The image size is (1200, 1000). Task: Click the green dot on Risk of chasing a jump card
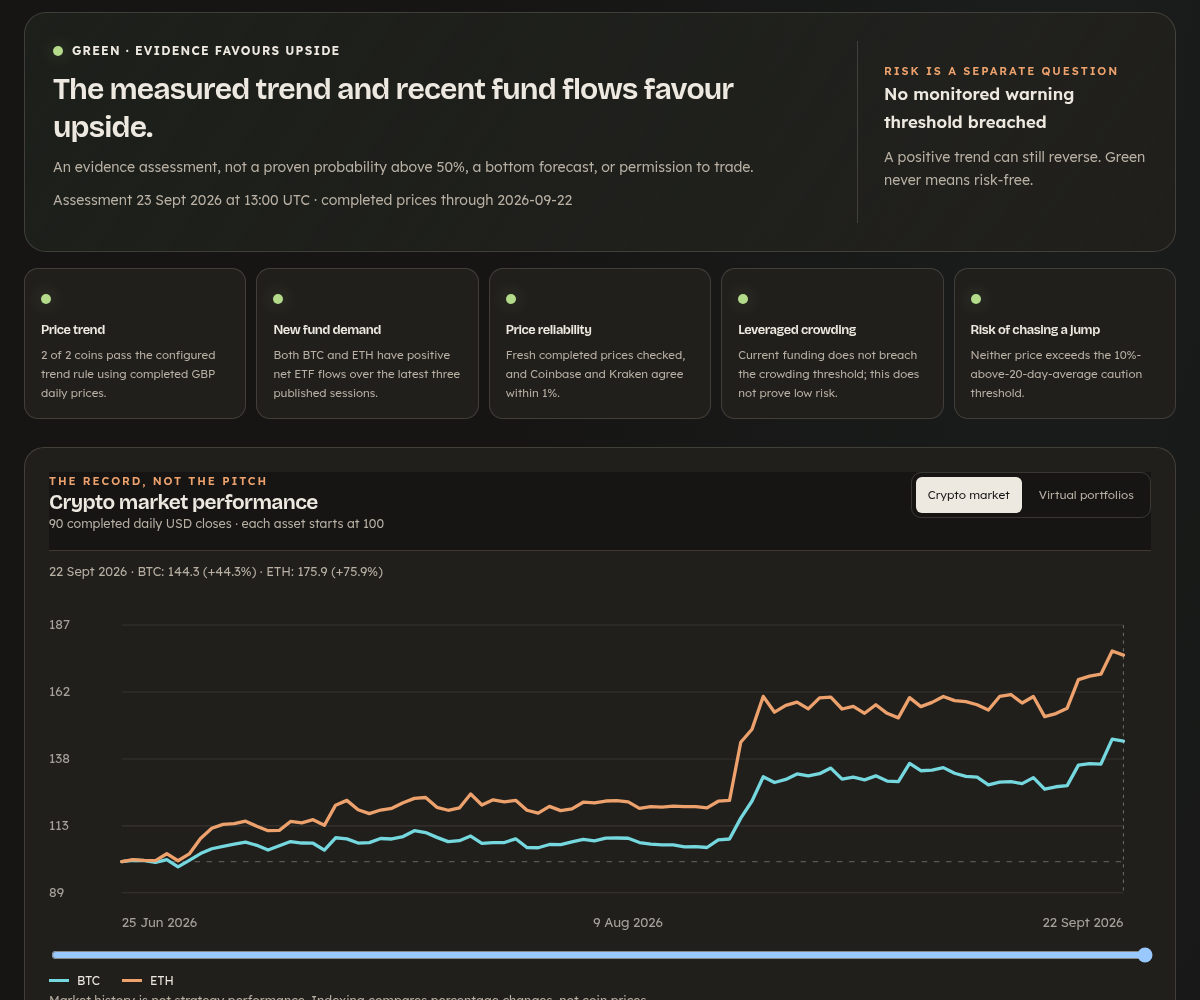976,299
